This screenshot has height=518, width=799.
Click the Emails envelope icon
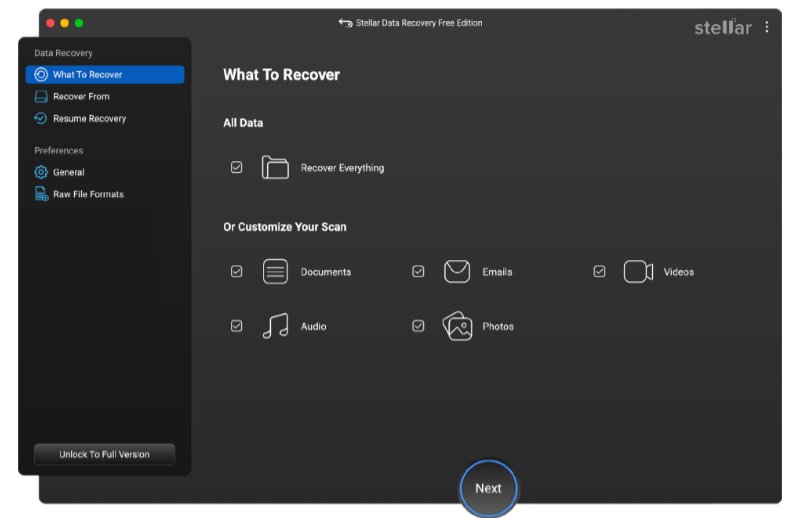coord(457,272)
